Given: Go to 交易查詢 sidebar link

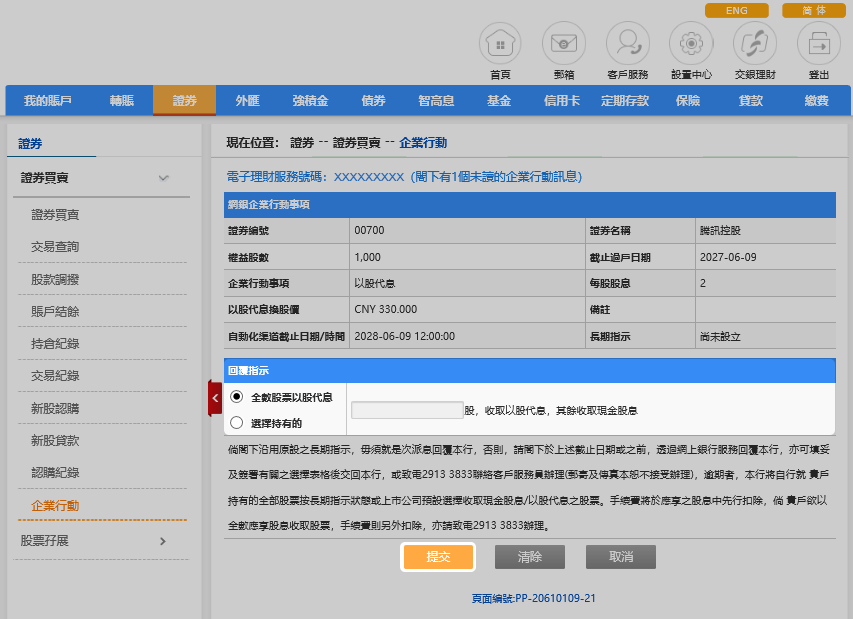Looking at the screenshot, I should (x=55, y=246).
